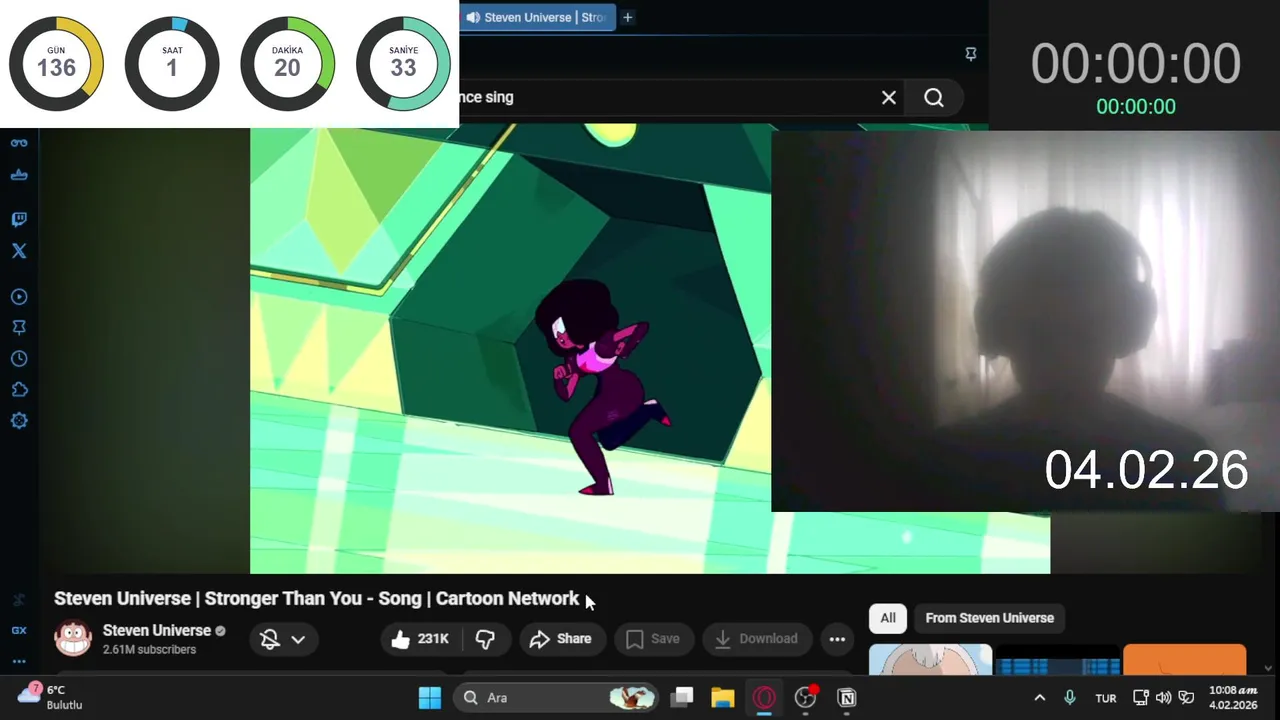Open browsing History from the clock icon
The height and width of the screenshot is (720, 1280).
click(19, 359)
